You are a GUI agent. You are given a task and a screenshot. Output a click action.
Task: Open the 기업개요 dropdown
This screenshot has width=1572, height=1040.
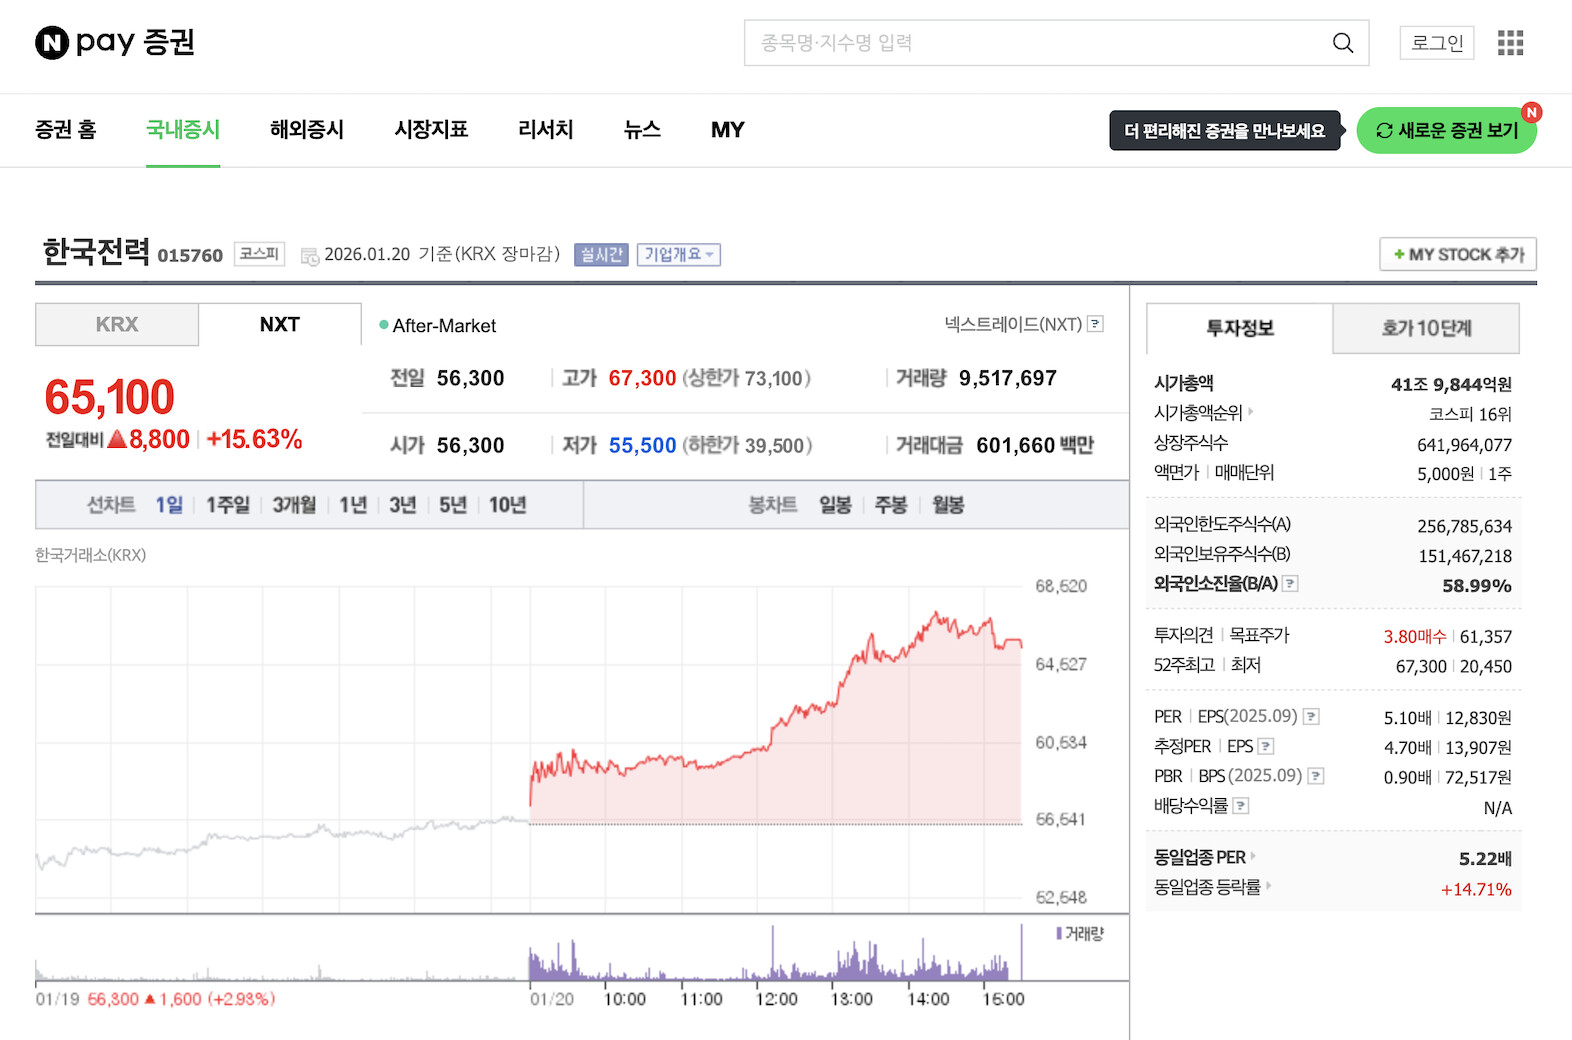(x=679, y=255)
